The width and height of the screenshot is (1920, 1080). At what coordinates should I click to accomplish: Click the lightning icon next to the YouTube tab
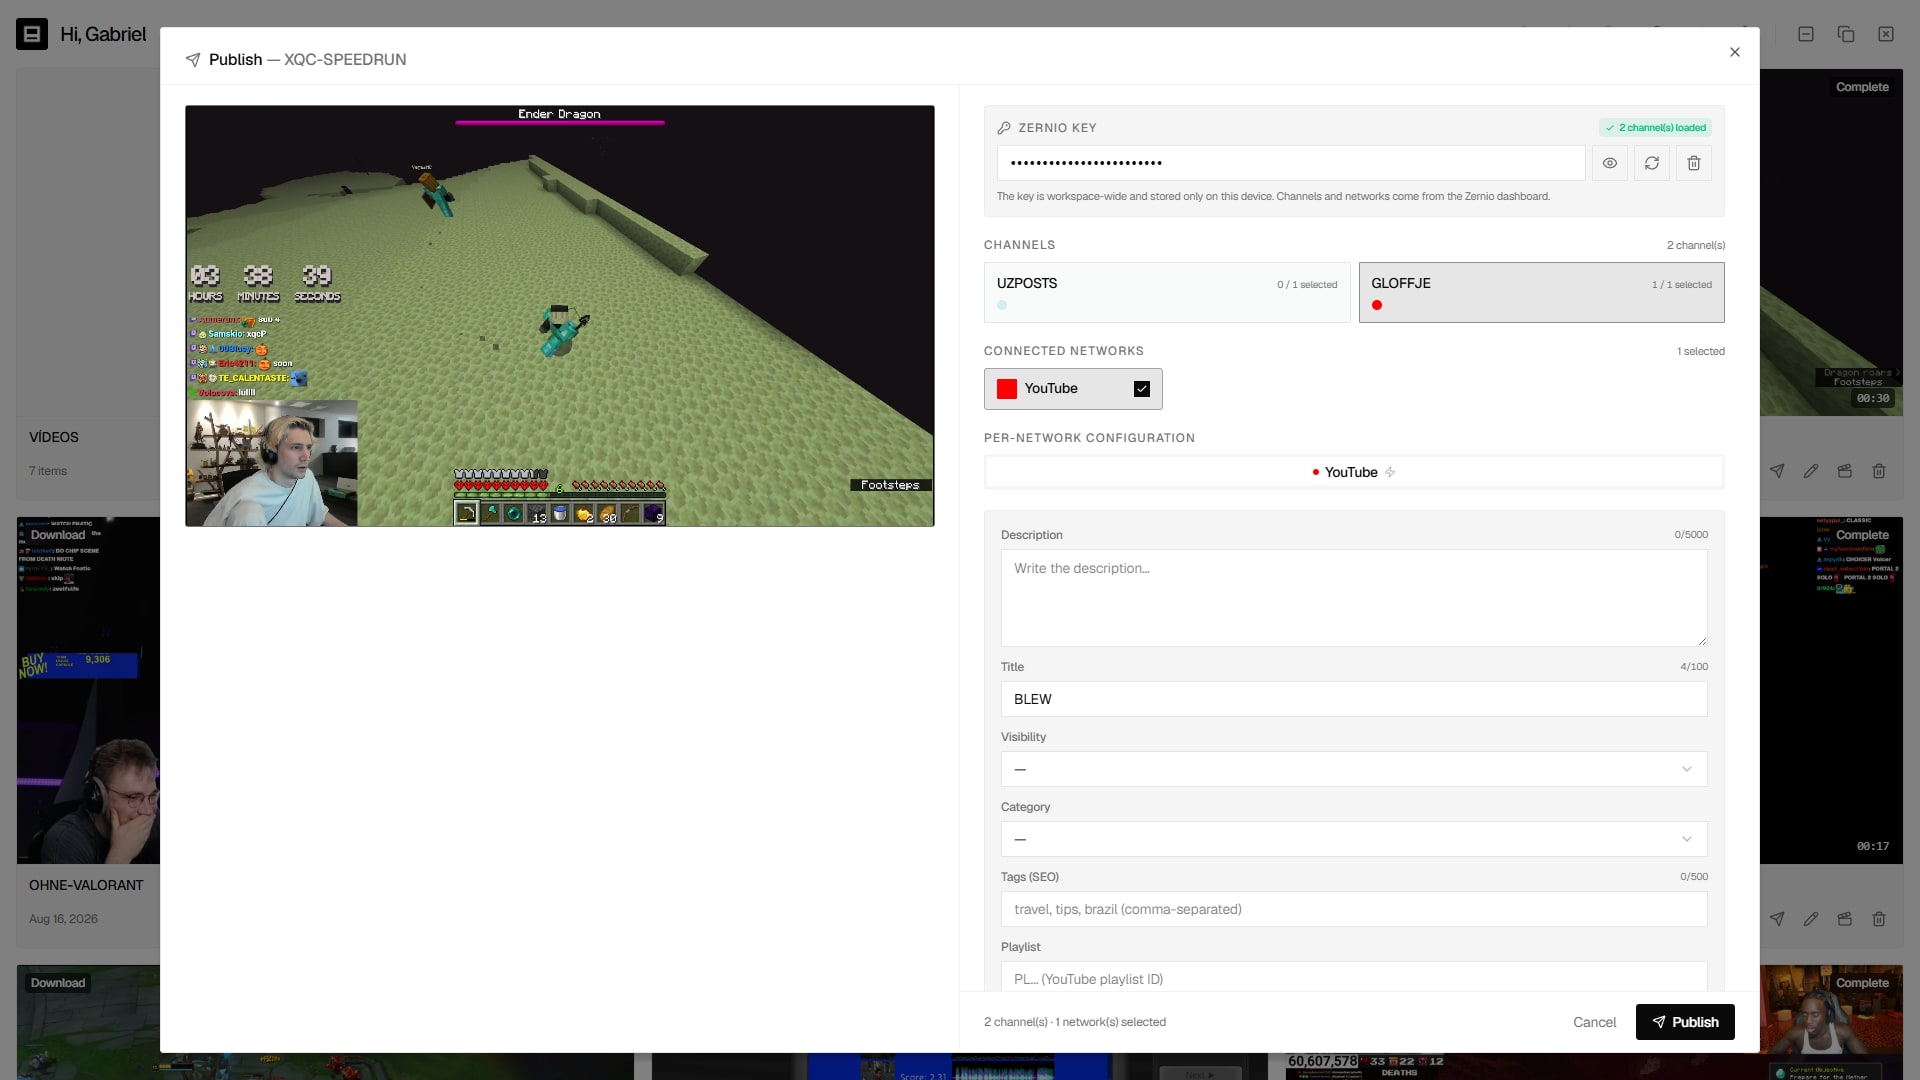click(1390, 472)
